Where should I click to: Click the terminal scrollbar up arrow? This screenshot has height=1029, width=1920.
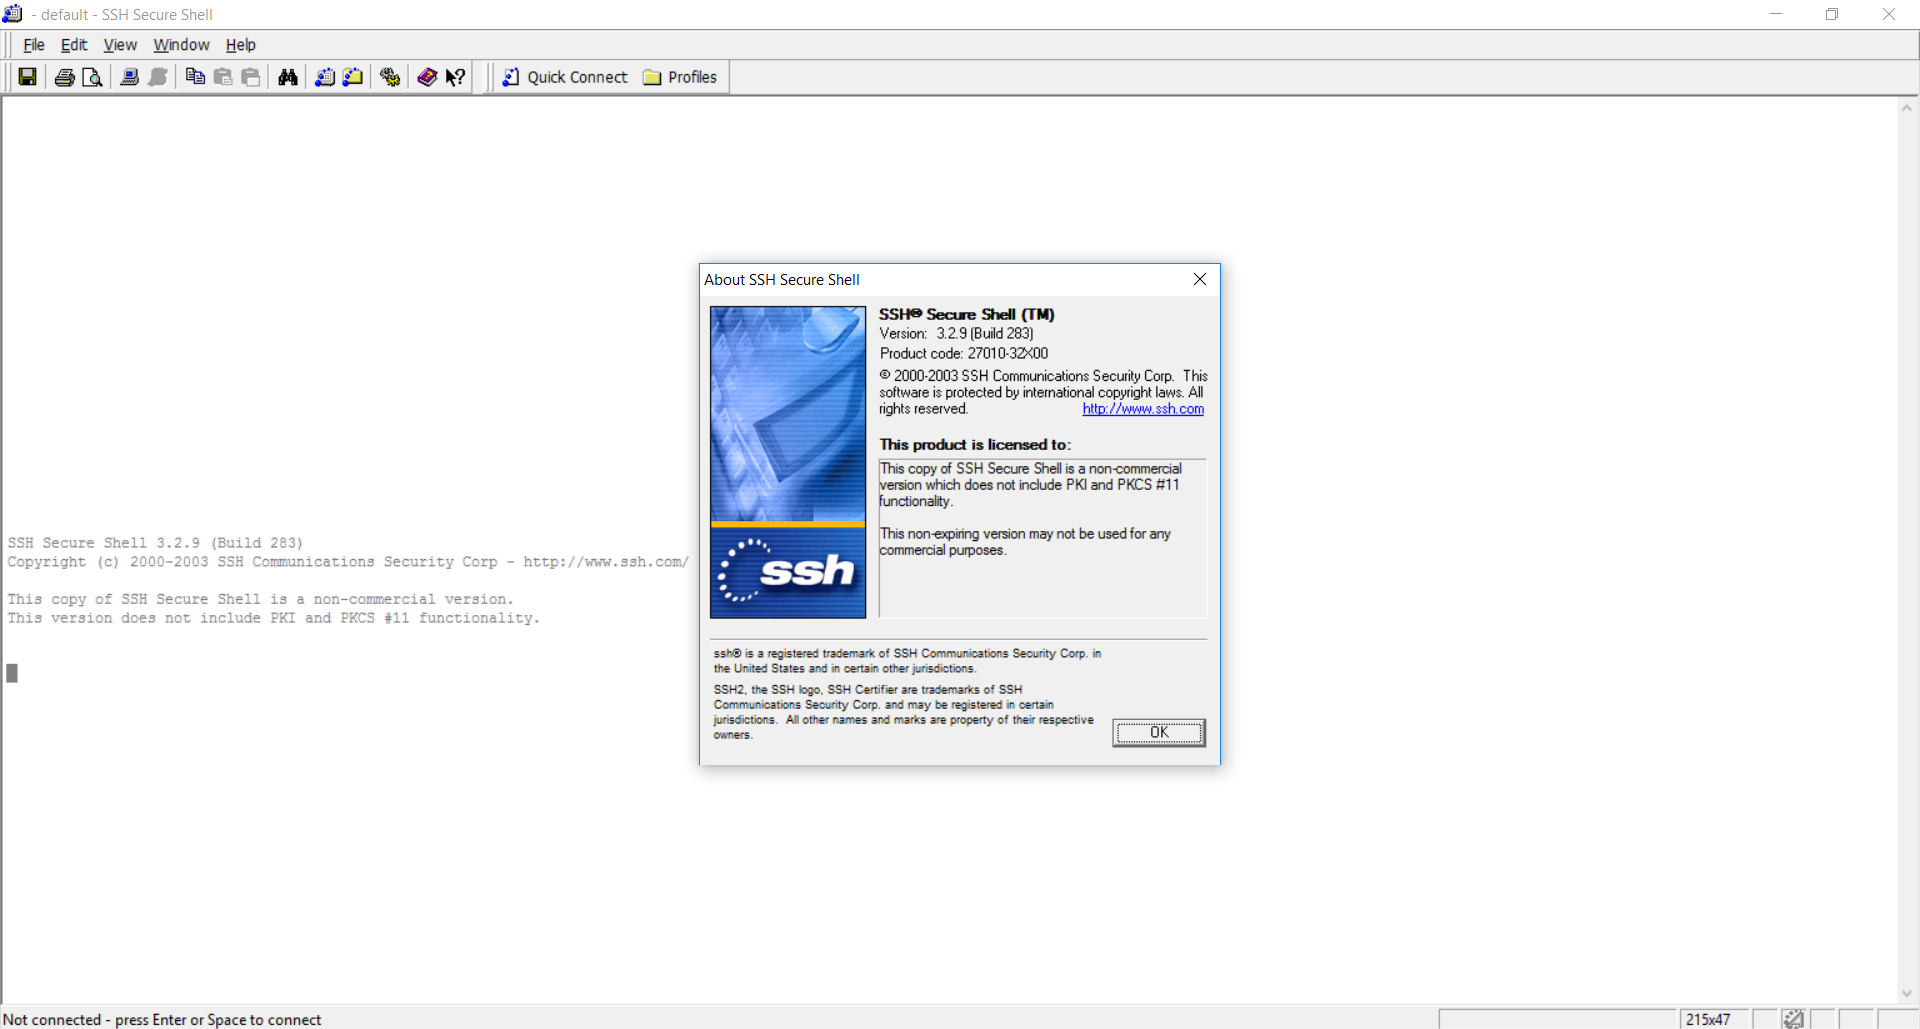[1907, 108]
